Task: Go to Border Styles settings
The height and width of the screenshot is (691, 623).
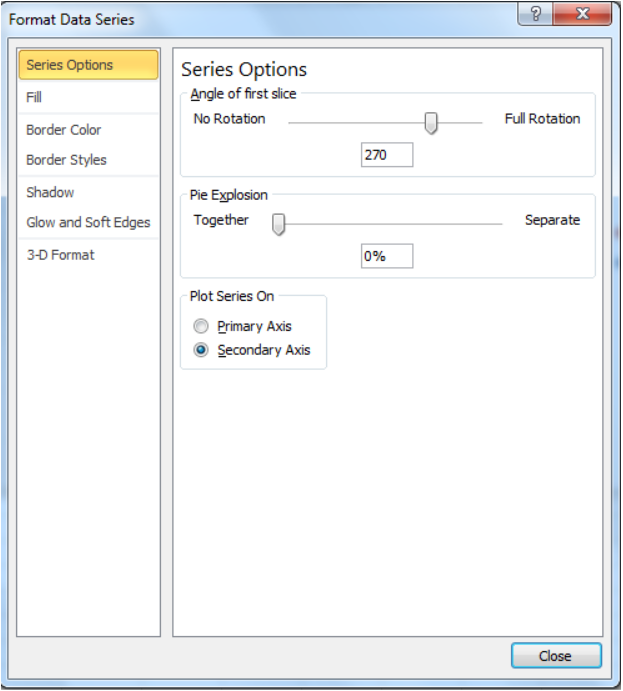Action: [88, 160]
